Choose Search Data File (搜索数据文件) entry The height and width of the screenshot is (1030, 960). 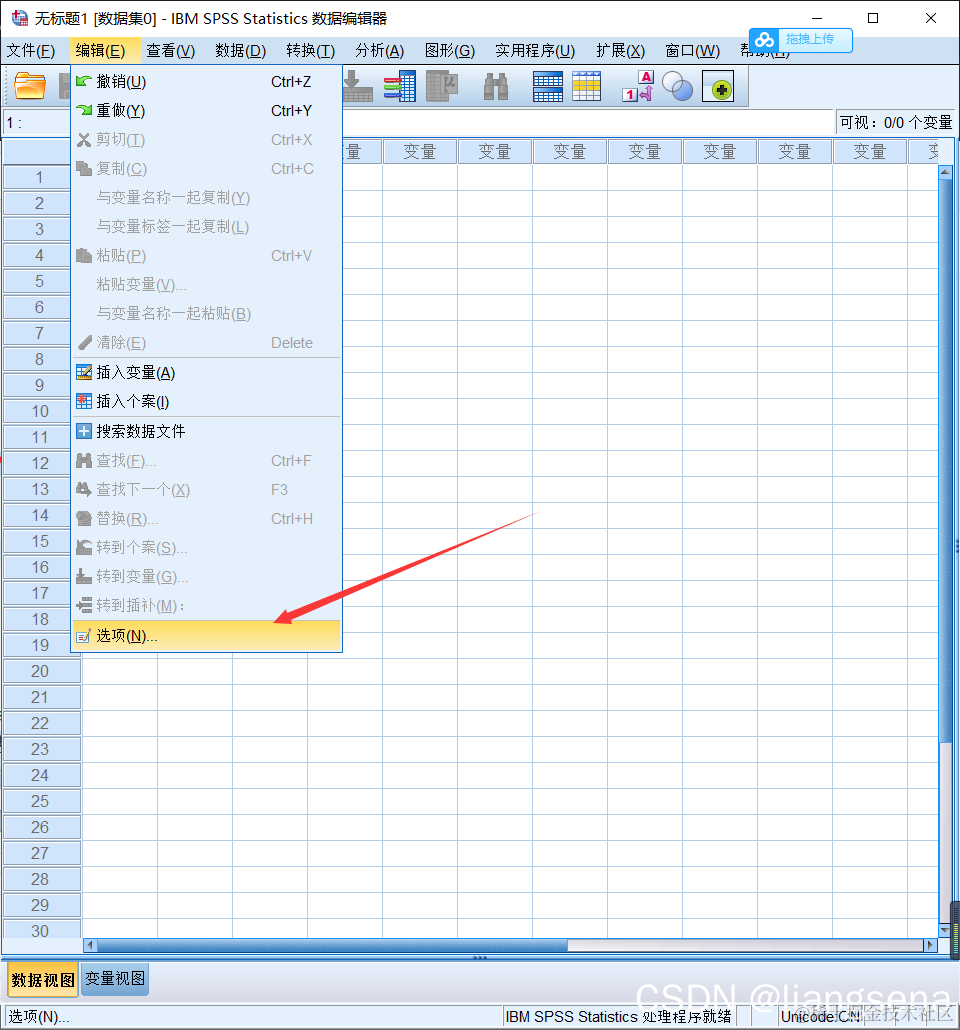point(206,431)
